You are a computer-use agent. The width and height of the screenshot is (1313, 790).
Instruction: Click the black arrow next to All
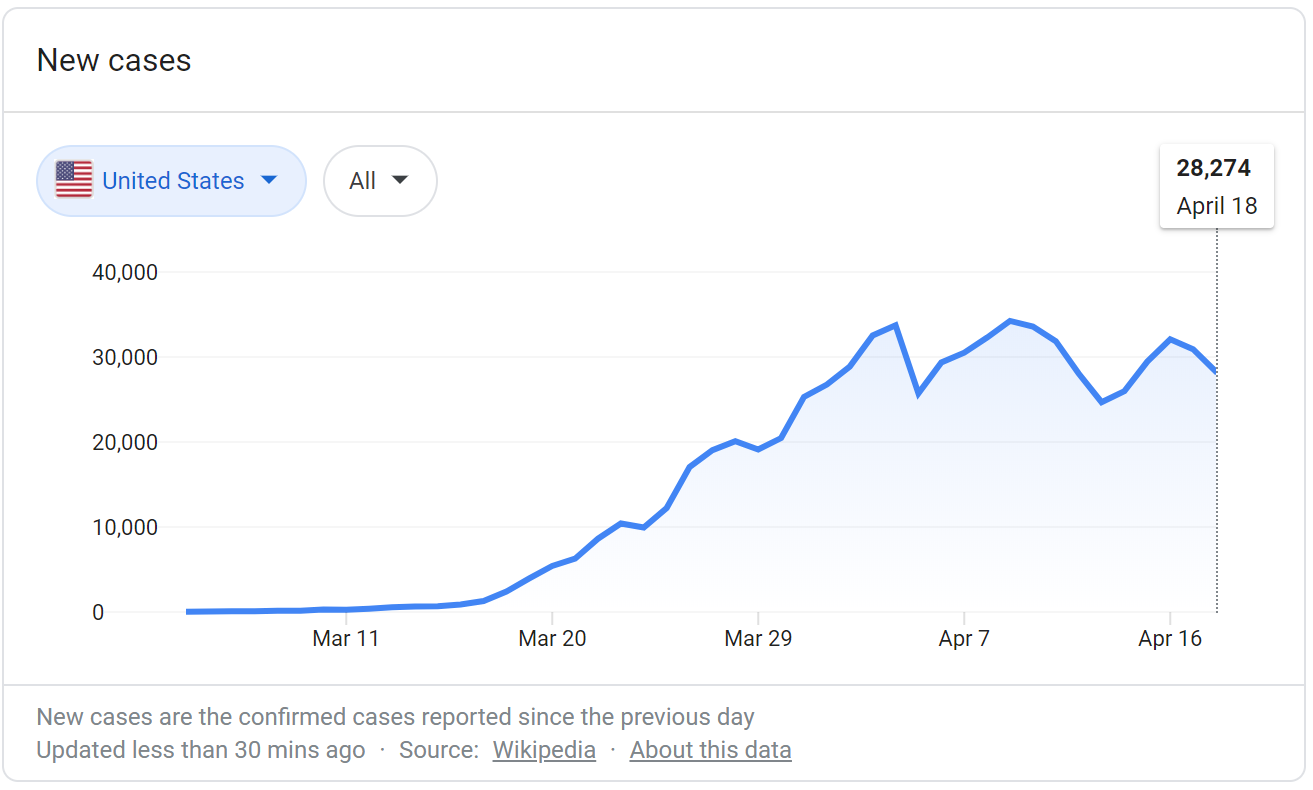tap(400, 181)
